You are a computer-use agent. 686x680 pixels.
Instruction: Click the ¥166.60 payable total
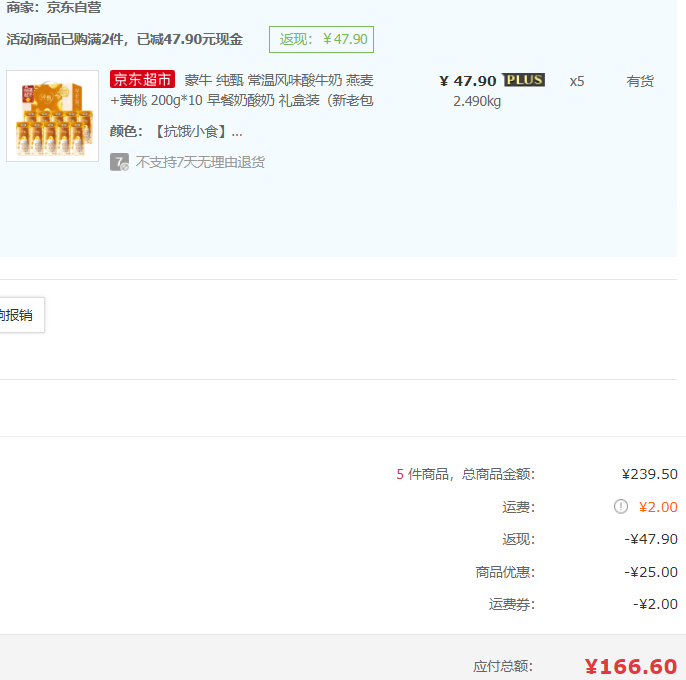631,666
